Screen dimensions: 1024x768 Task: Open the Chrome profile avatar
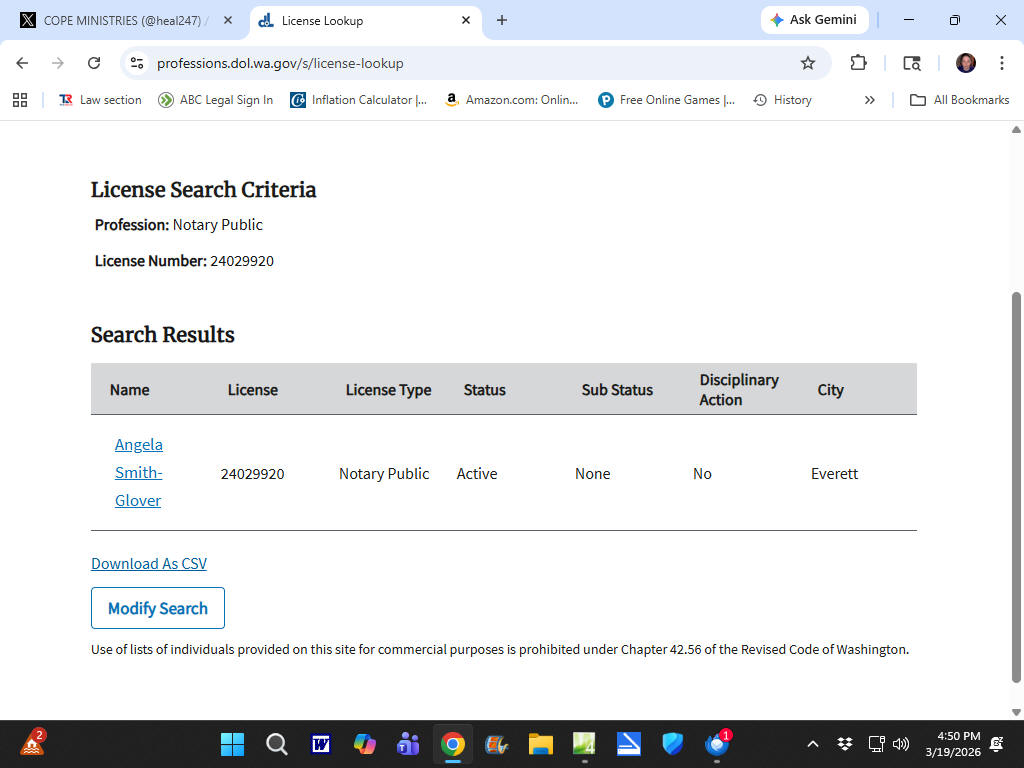[x=965, y=63]
